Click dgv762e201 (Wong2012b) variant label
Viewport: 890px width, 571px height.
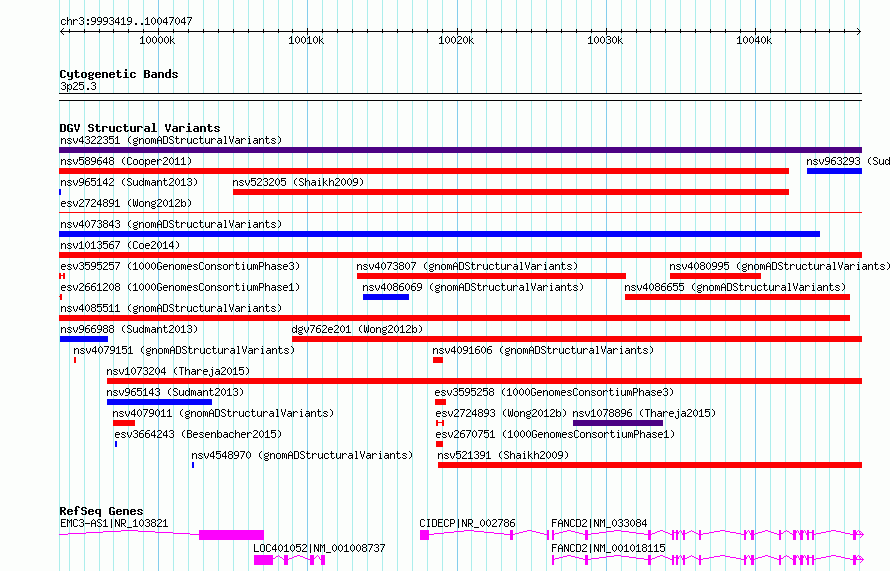tap(357, 329)
